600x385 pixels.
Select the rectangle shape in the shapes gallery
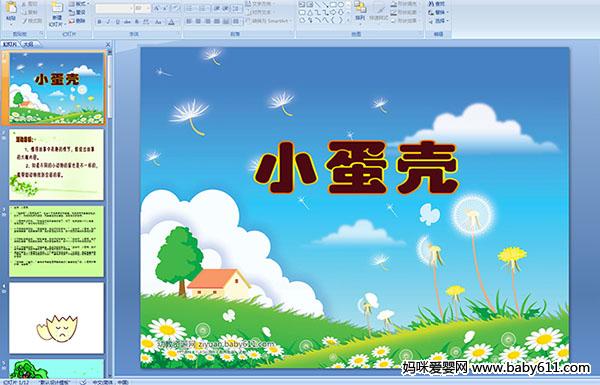pyautogui.click(x=333, y=5)
